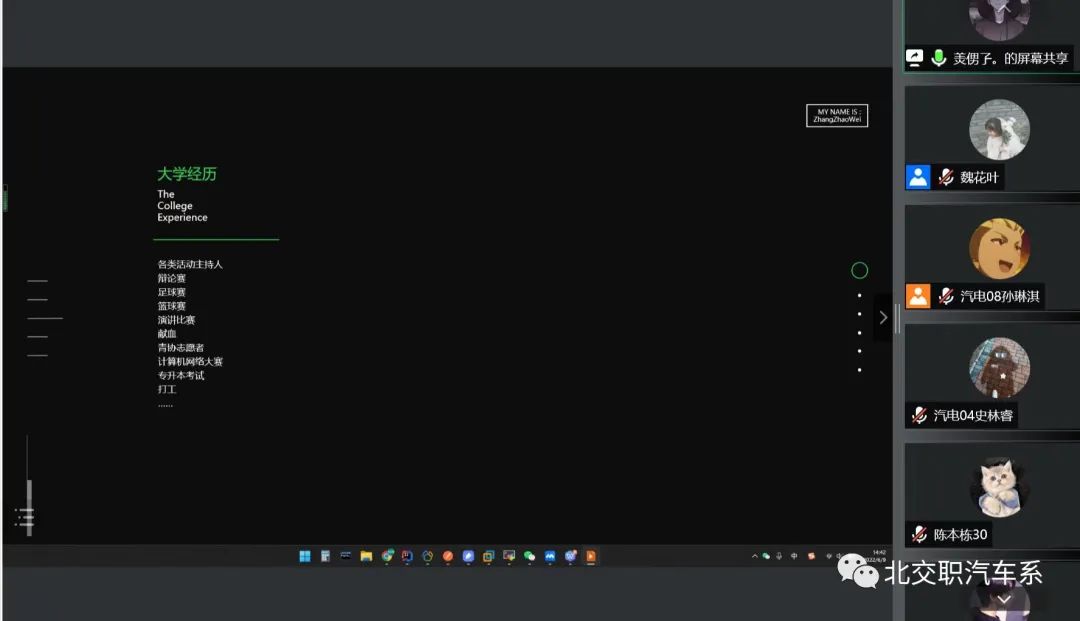This screenshot has height=621, width=1080.
Task: Click the green microphone icon of screen sharer
Action: pyautogui.click(x=939, y=58)
